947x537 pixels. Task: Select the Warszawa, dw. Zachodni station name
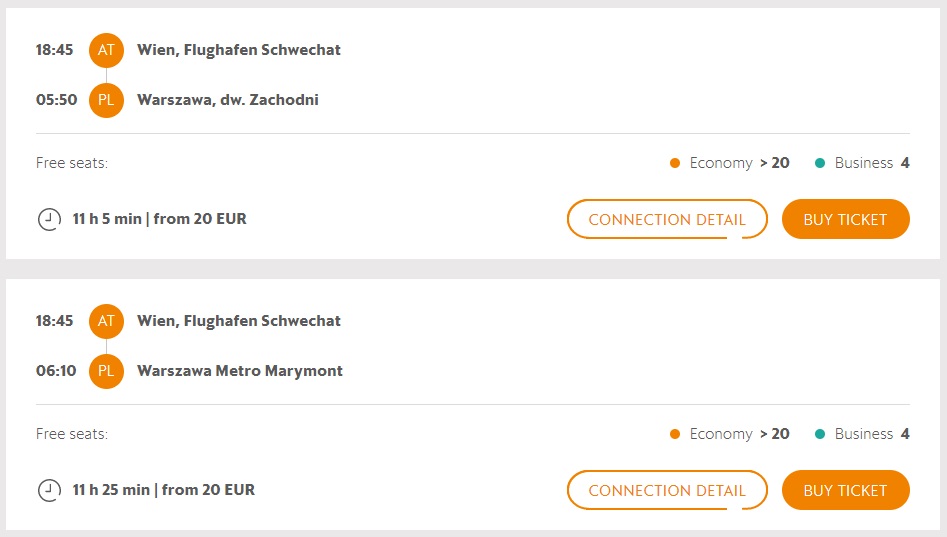click(x=228, y=100)
